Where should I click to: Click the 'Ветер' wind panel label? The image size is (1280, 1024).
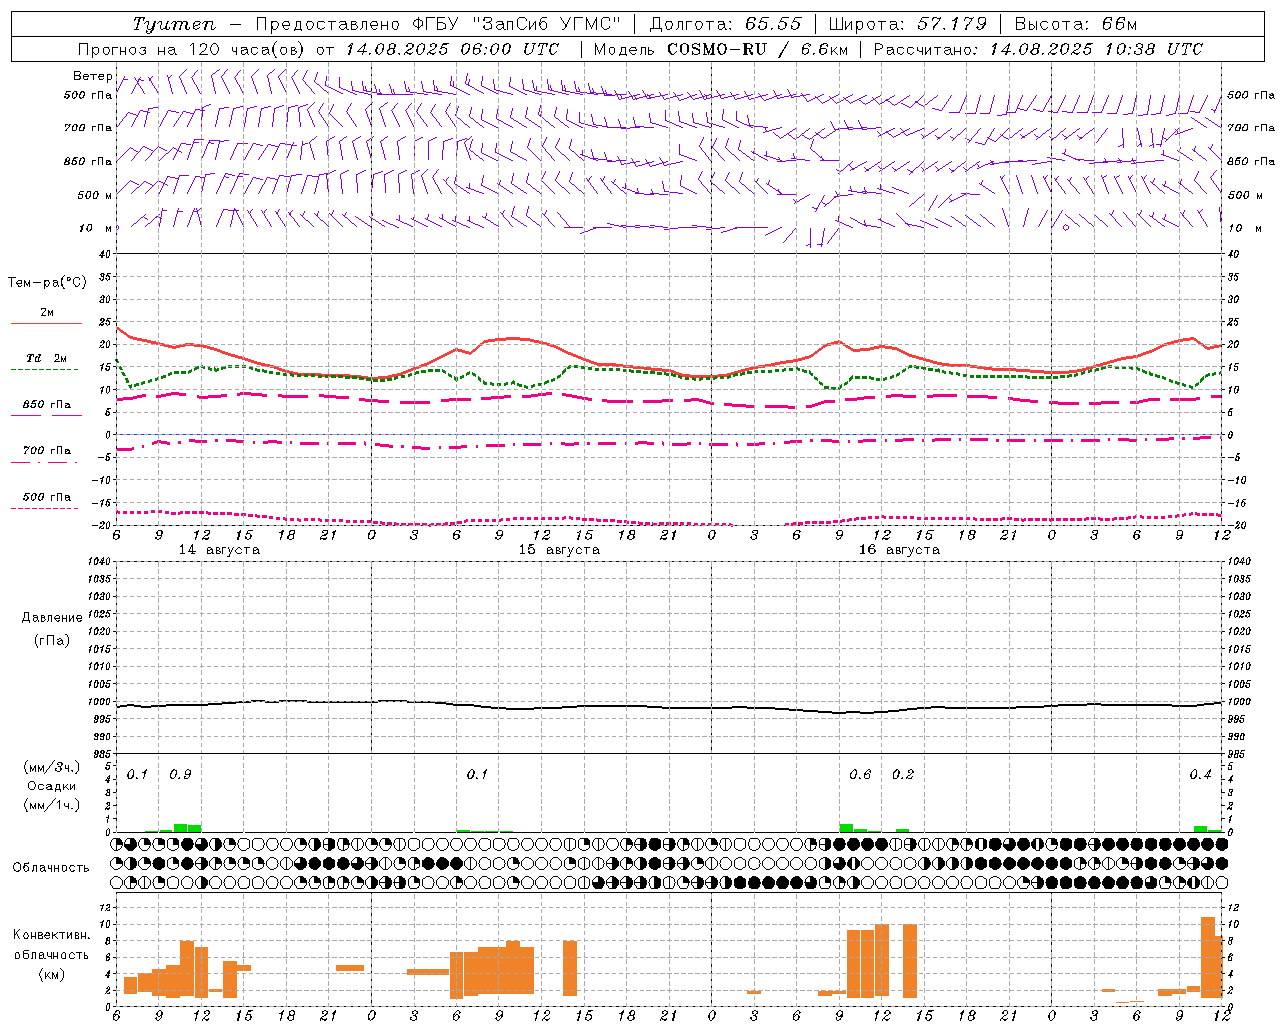93,76
